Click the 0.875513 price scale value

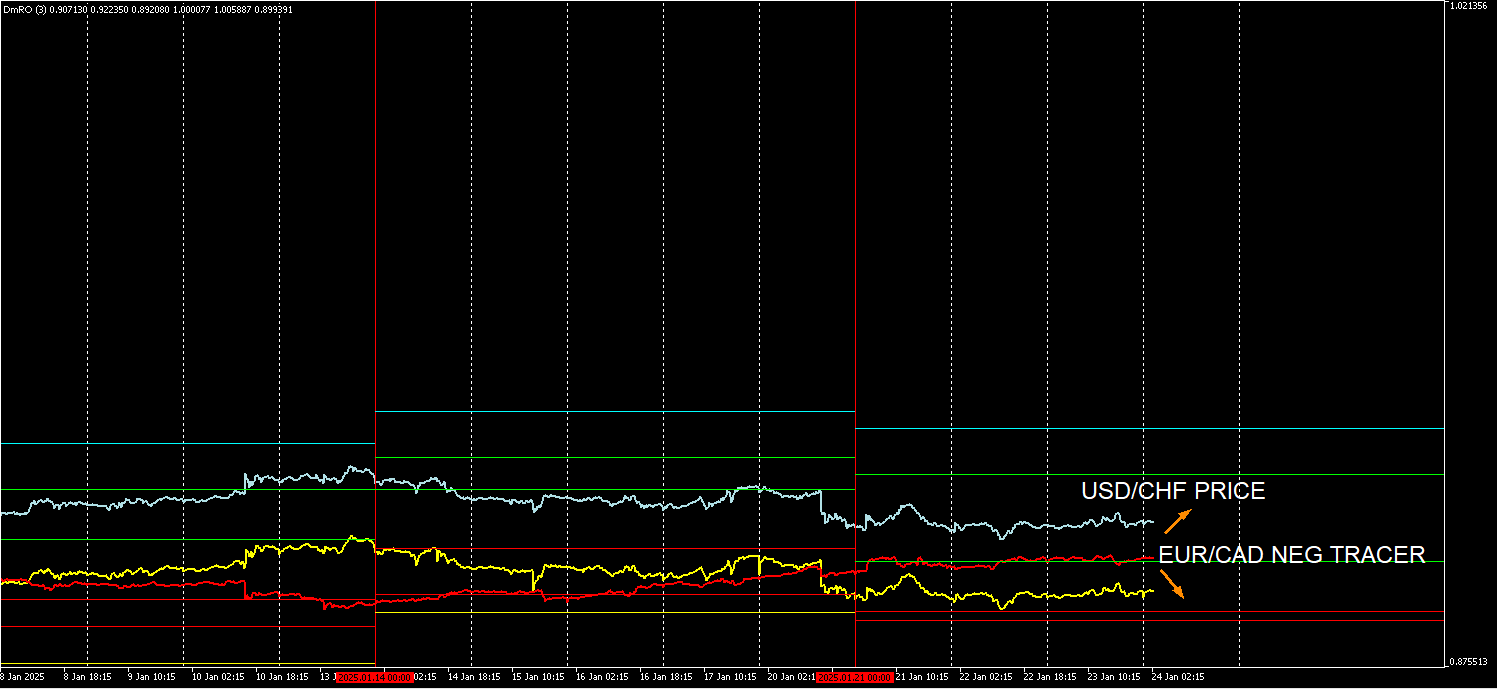coord(1470,662)
